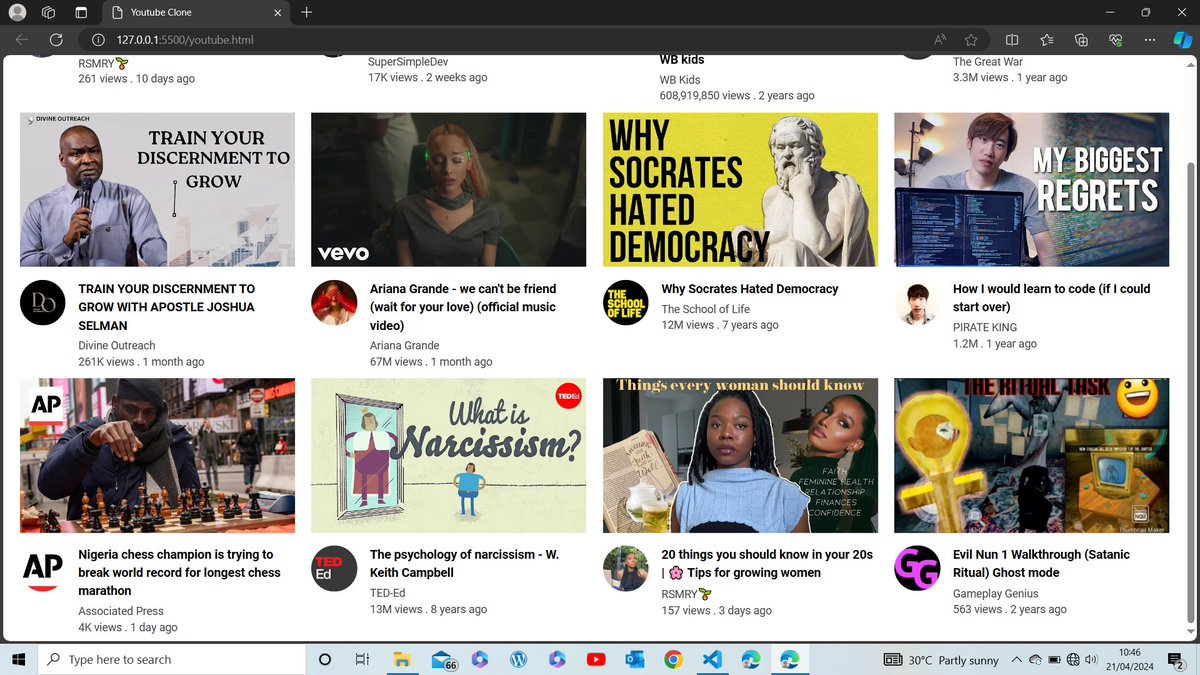Click the Read aloud icon

pyautogui.click(x=940, y=40)
